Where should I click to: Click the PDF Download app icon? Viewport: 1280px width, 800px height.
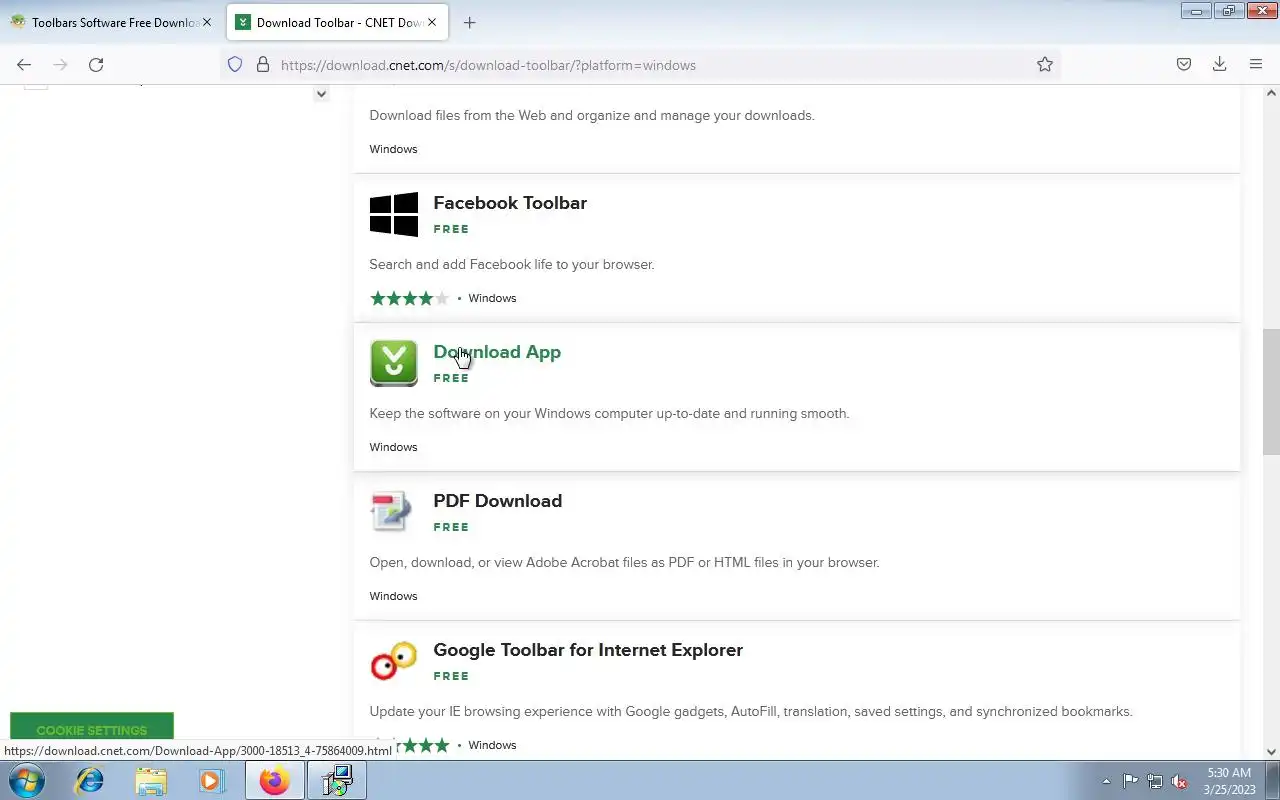[391, 511]
